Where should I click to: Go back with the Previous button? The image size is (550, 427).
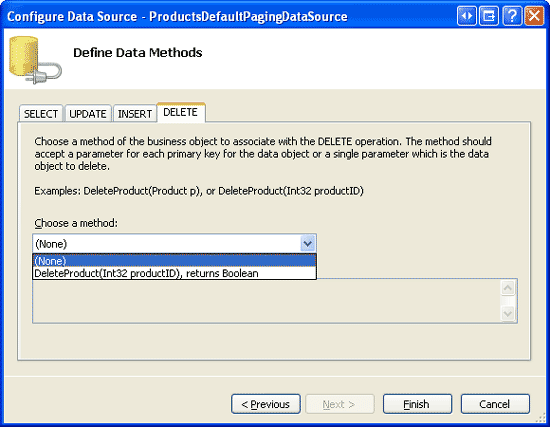tap(266, 404)
